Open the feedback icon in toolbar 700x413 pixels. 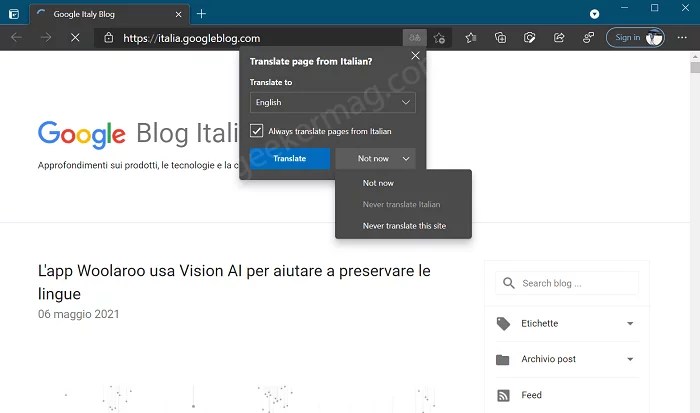(x=588, y=38)
